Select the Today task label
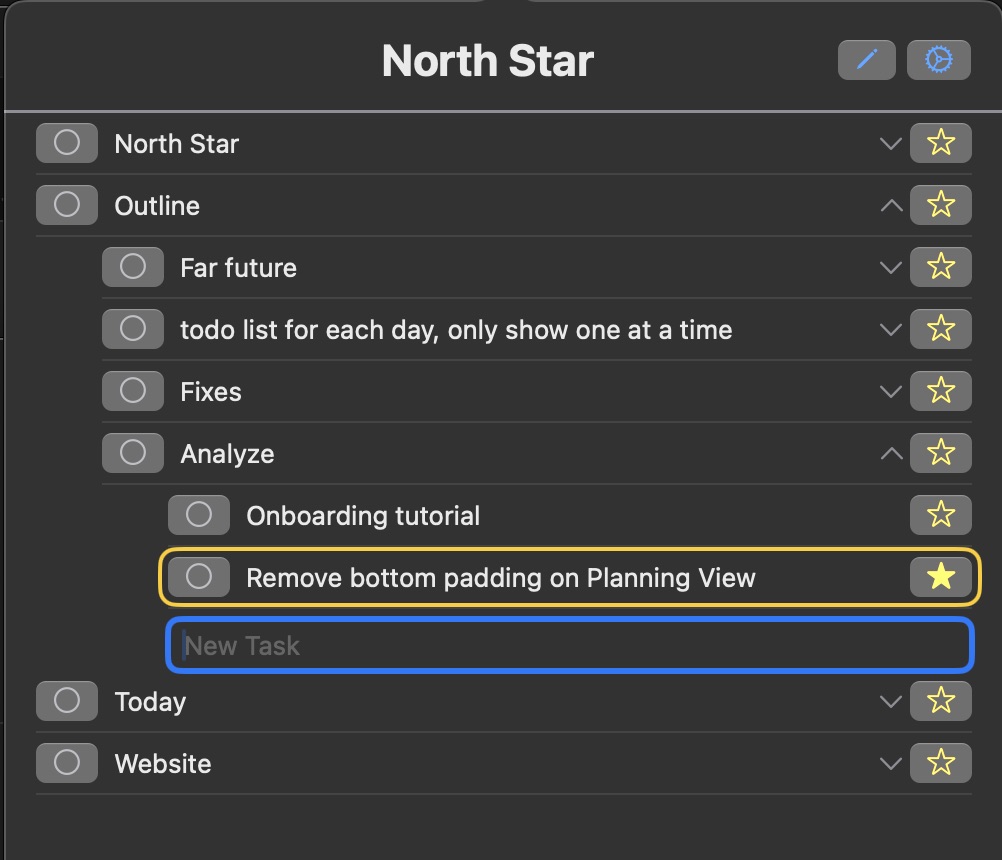 (150, 702)
